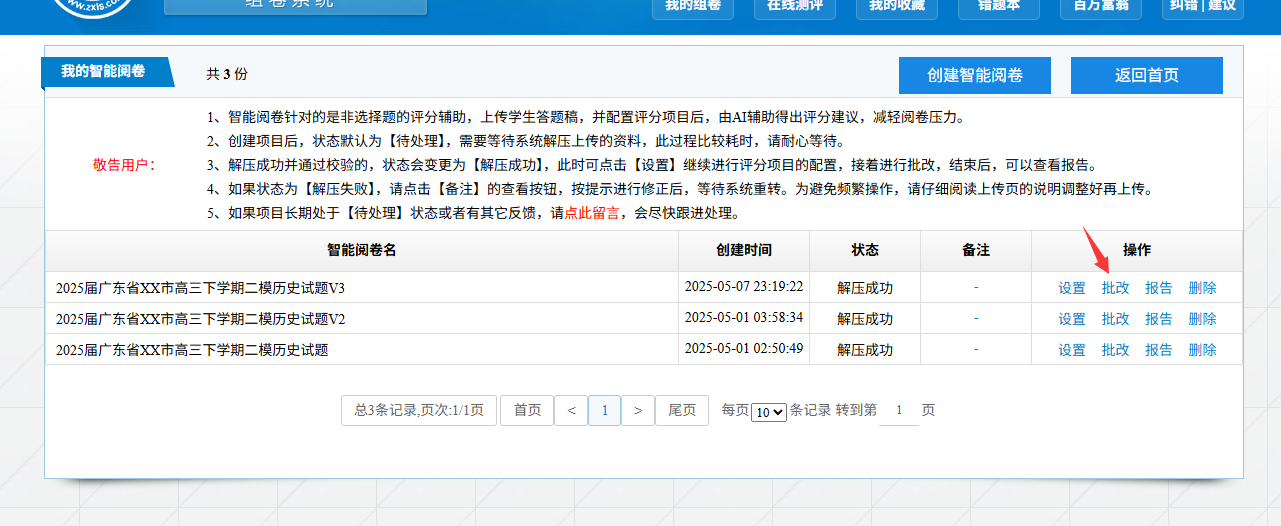Image resolution: width=1281 pixels, height=526 pixels.
Task: Open the 我的组卷 navigation tab
Action: pos(692,7)
